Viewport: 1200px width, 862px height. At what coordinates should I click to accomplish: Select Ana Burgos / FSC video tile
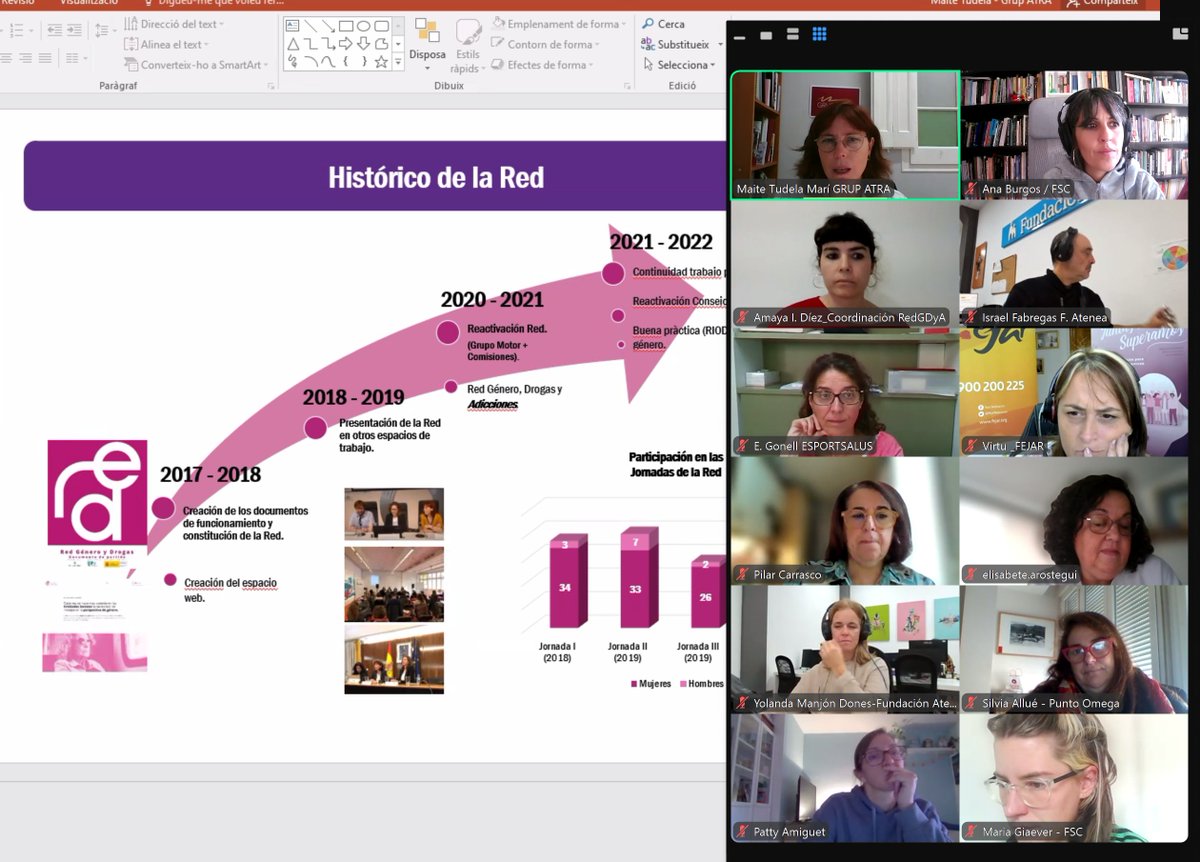tap(1074, 135)
